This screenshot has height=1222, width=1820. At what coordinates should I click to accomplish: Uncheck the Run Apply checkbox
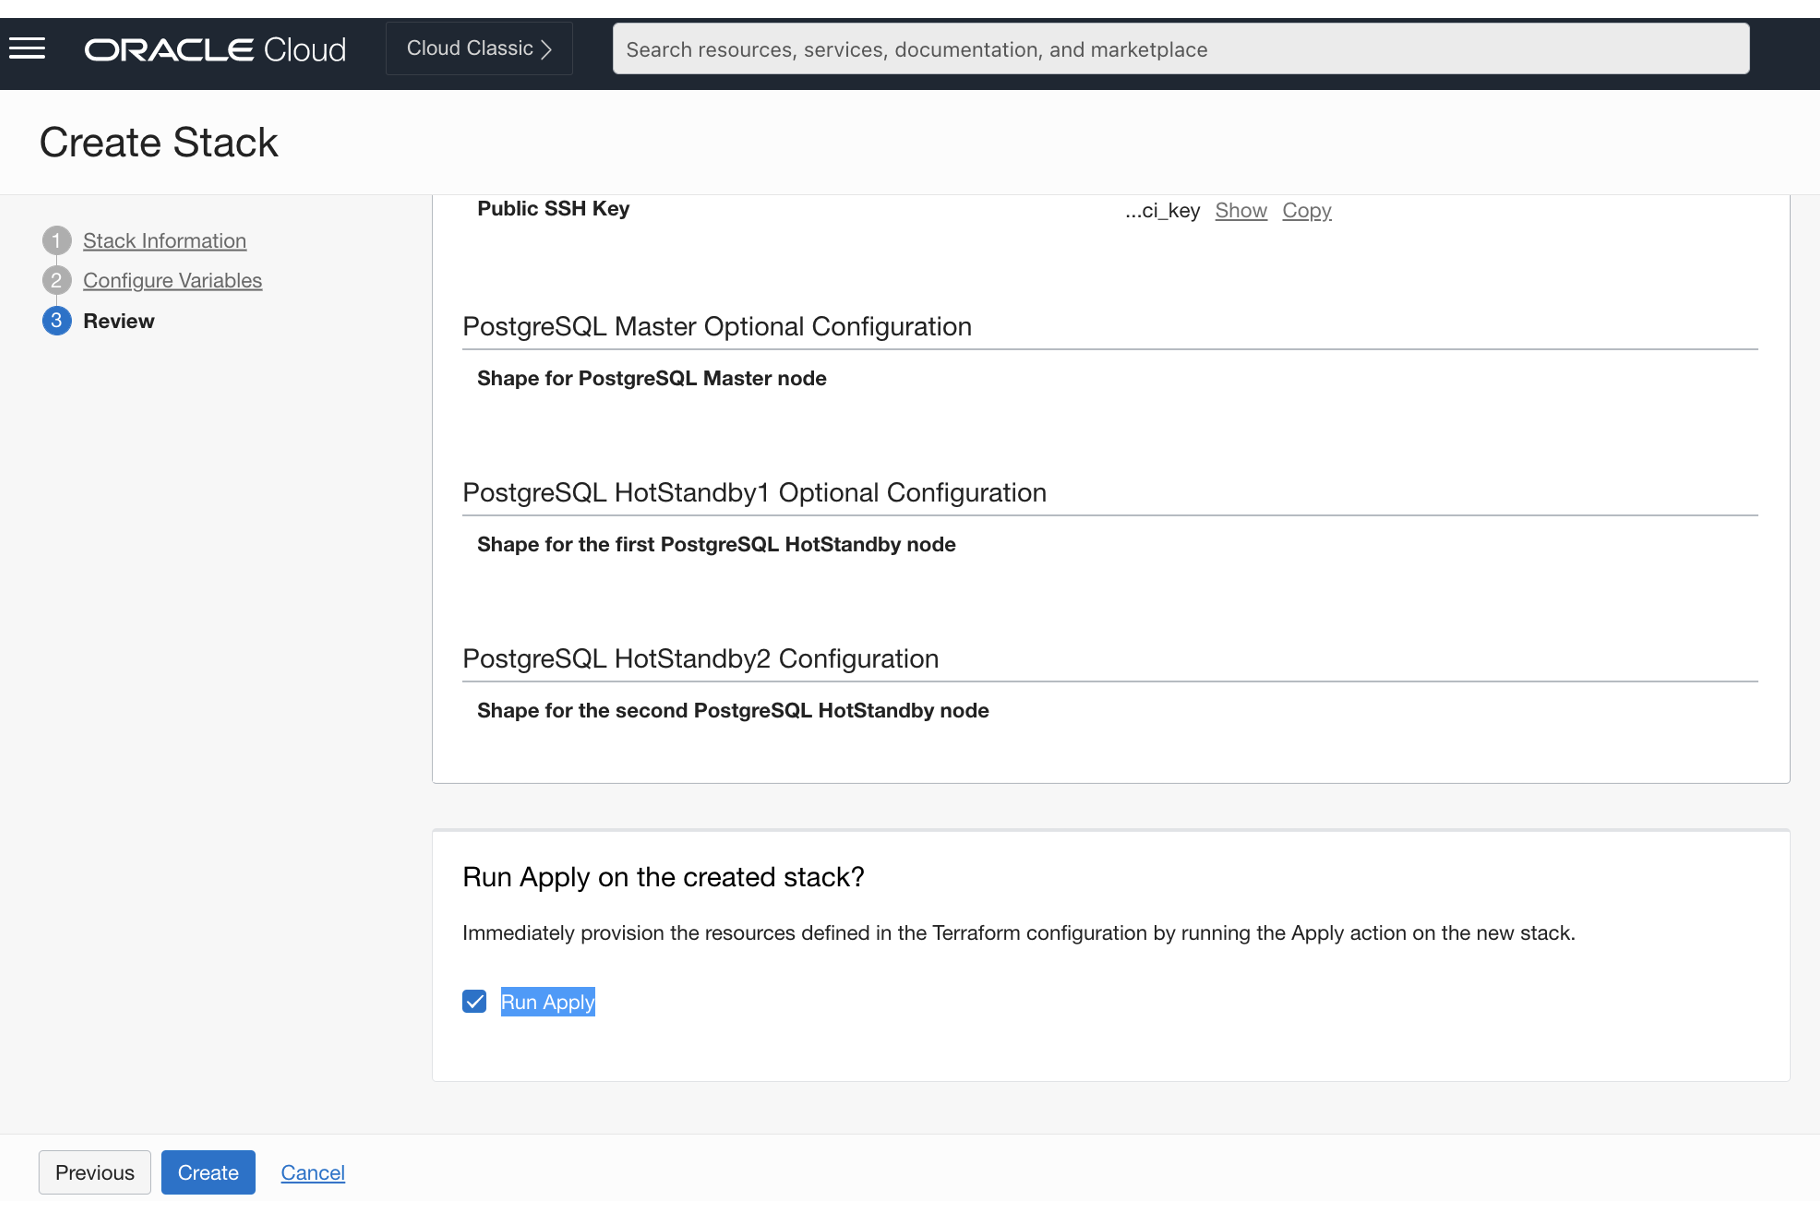click(x=474, y=1001)
